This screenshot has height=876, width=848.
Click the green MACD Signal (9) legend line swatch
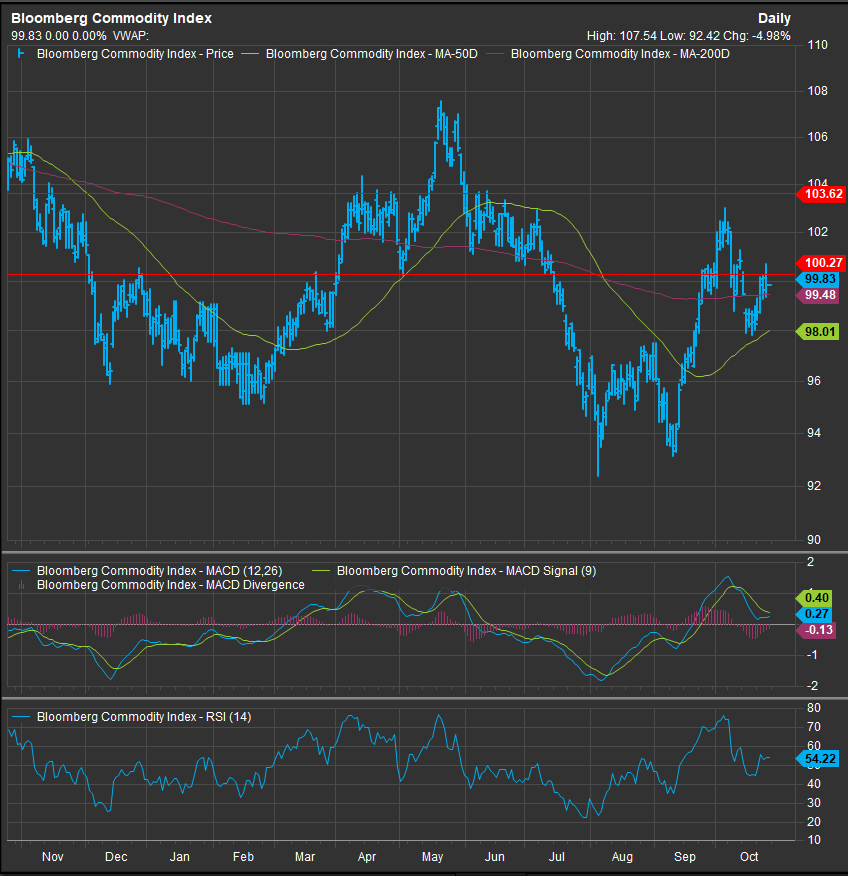coord(321,571)
